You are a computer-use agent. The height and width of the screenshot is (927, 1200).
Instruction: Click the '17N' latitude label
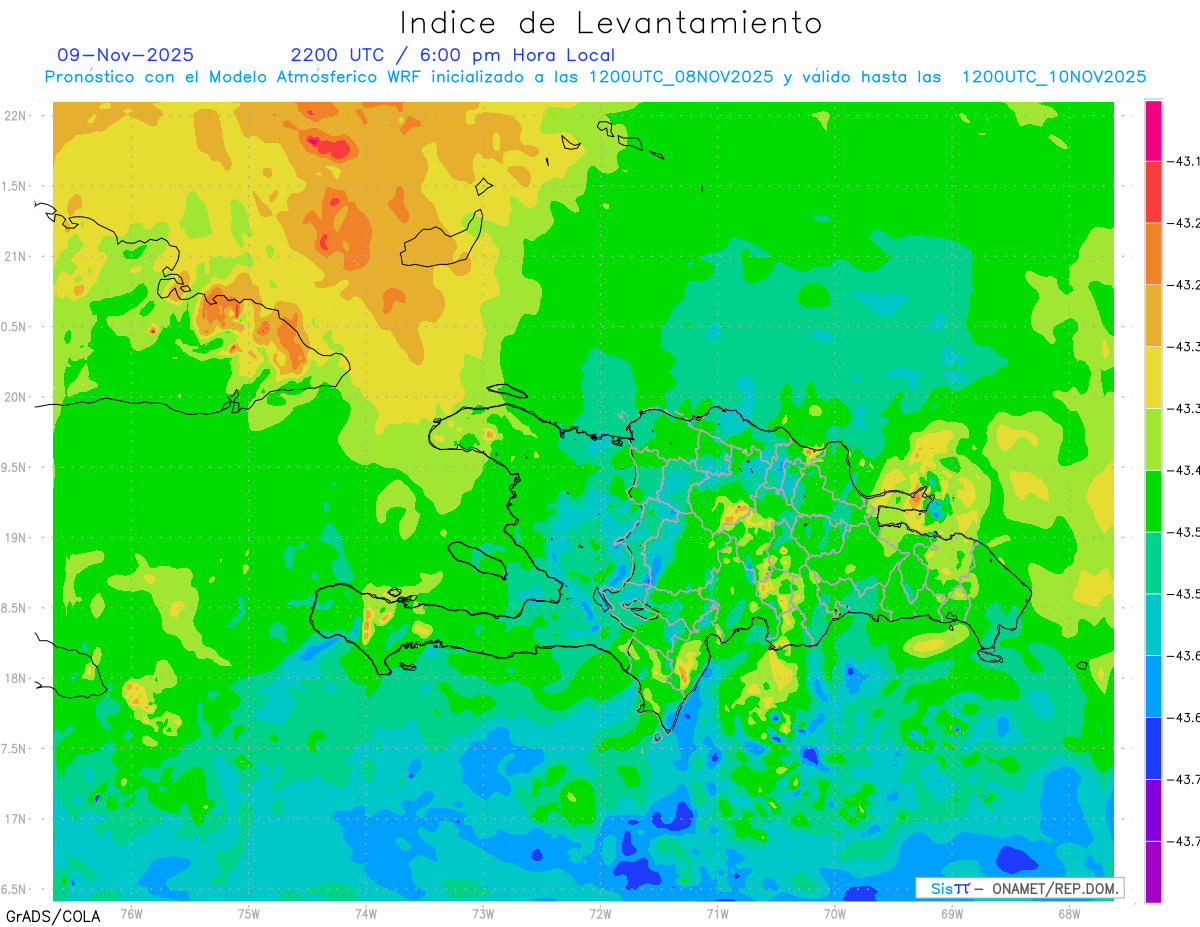tap(17, 819)
